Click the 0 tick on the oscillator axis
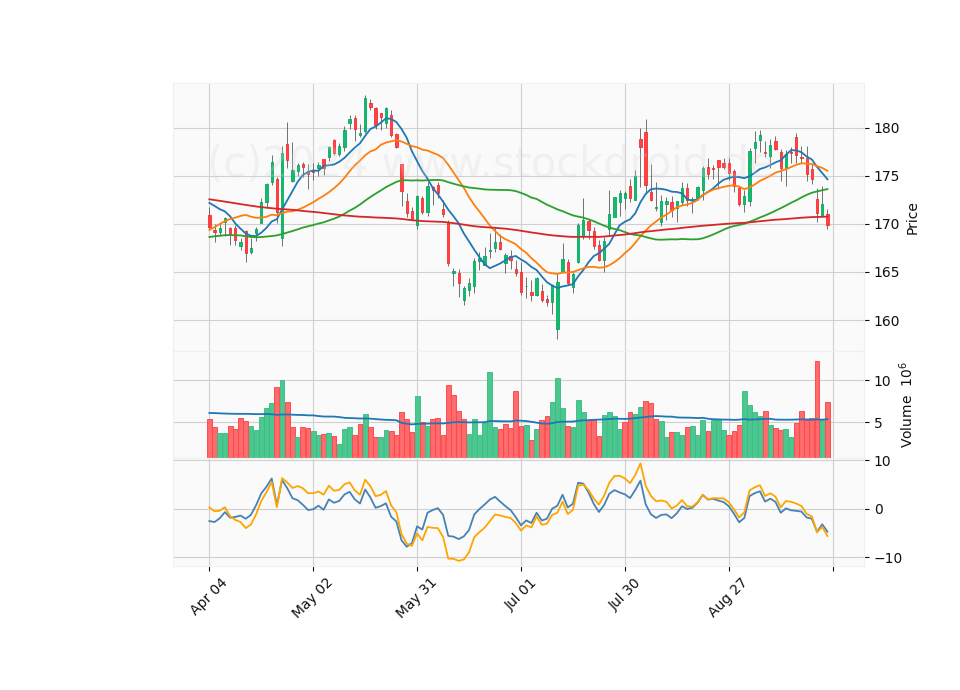Image resolution: width=960 pixels, height=690 pixels. 879,509
